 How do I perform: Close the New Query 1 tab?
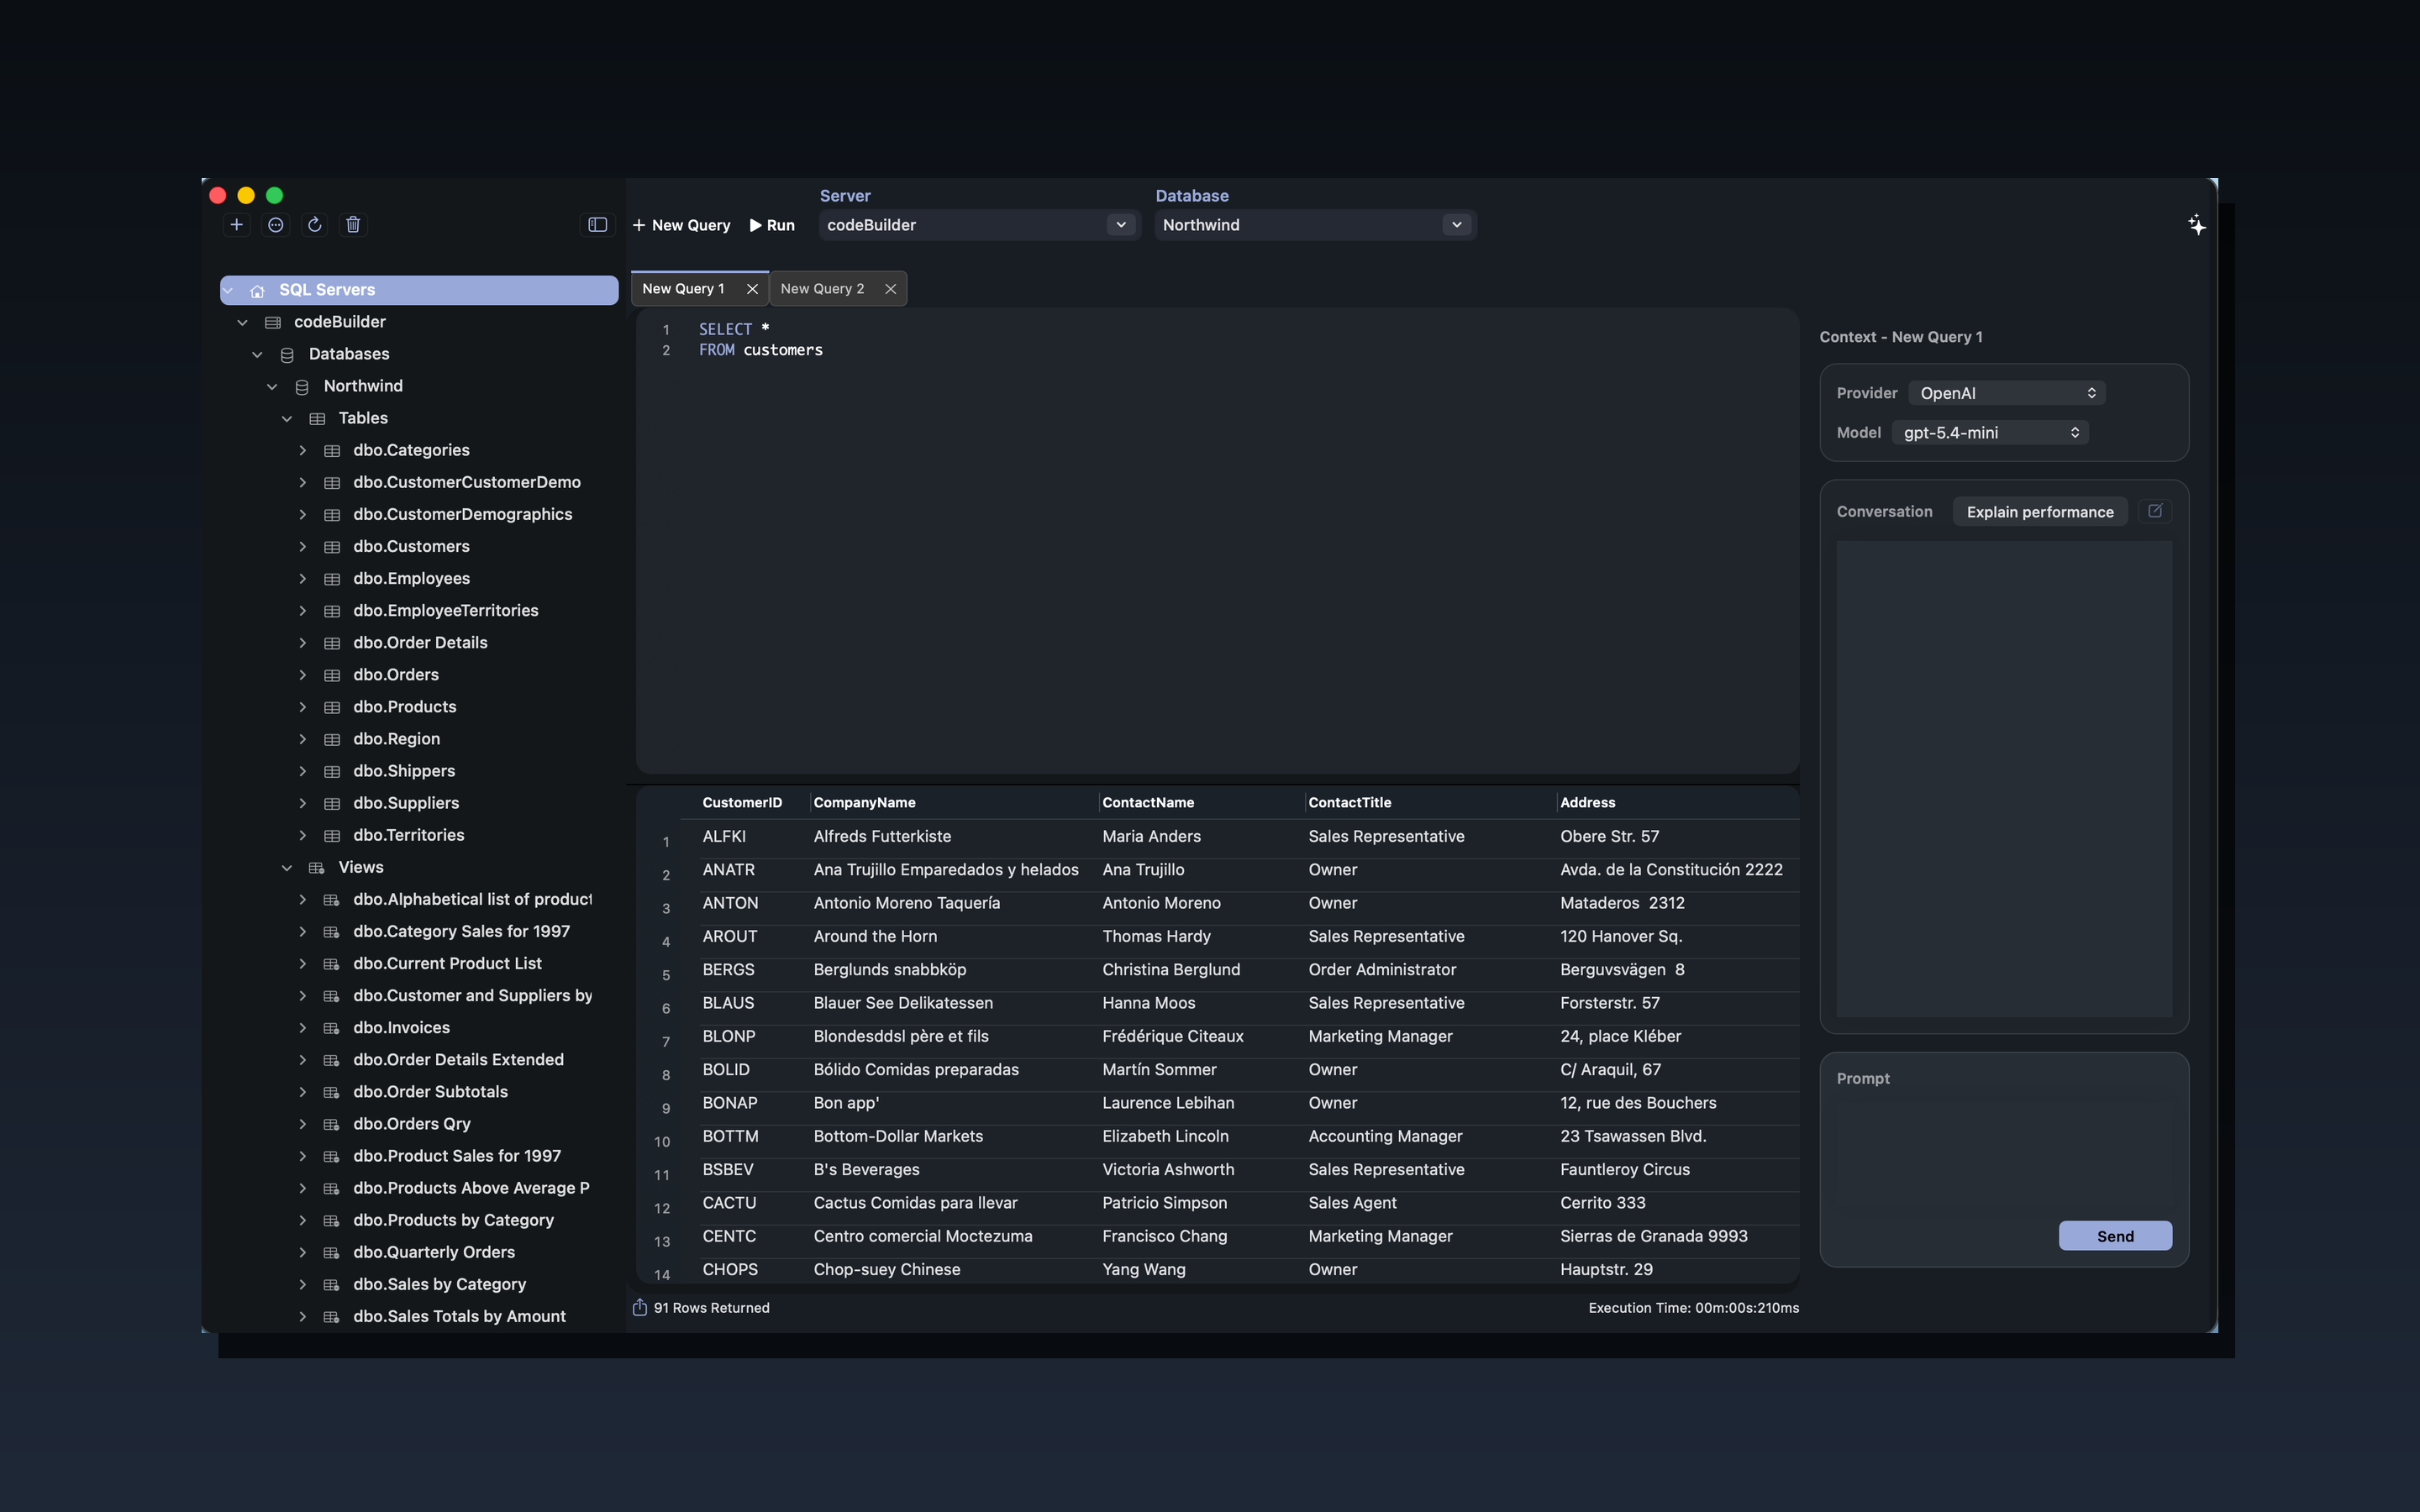click(x=753, y=288)
